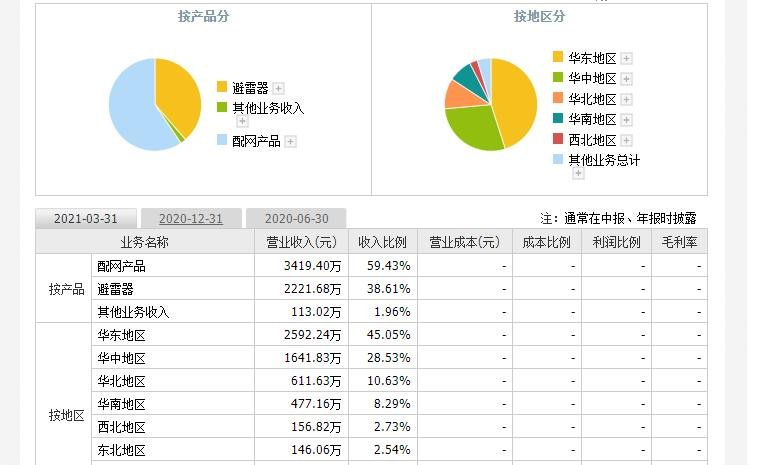Click plus icon beside 华北地区 legend
This screenshot has height=465, width=782.
click(x=626, y=99)
